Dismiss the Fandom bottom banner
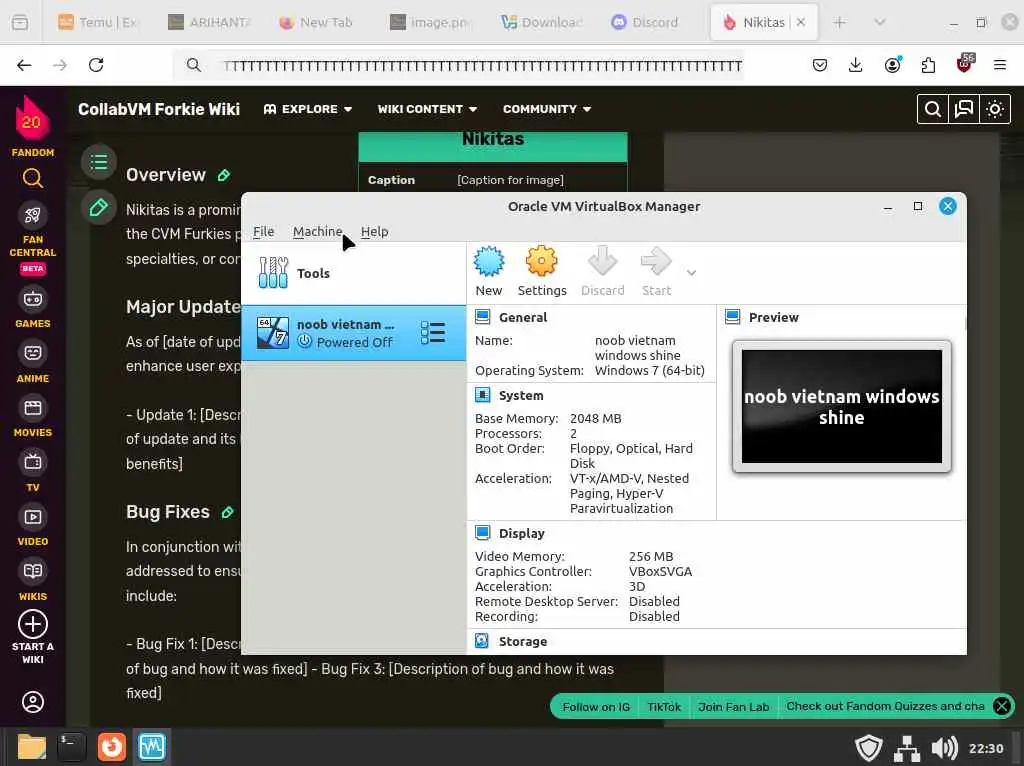This screenshot has width=1024, height=766. [x=1002, y=706]
